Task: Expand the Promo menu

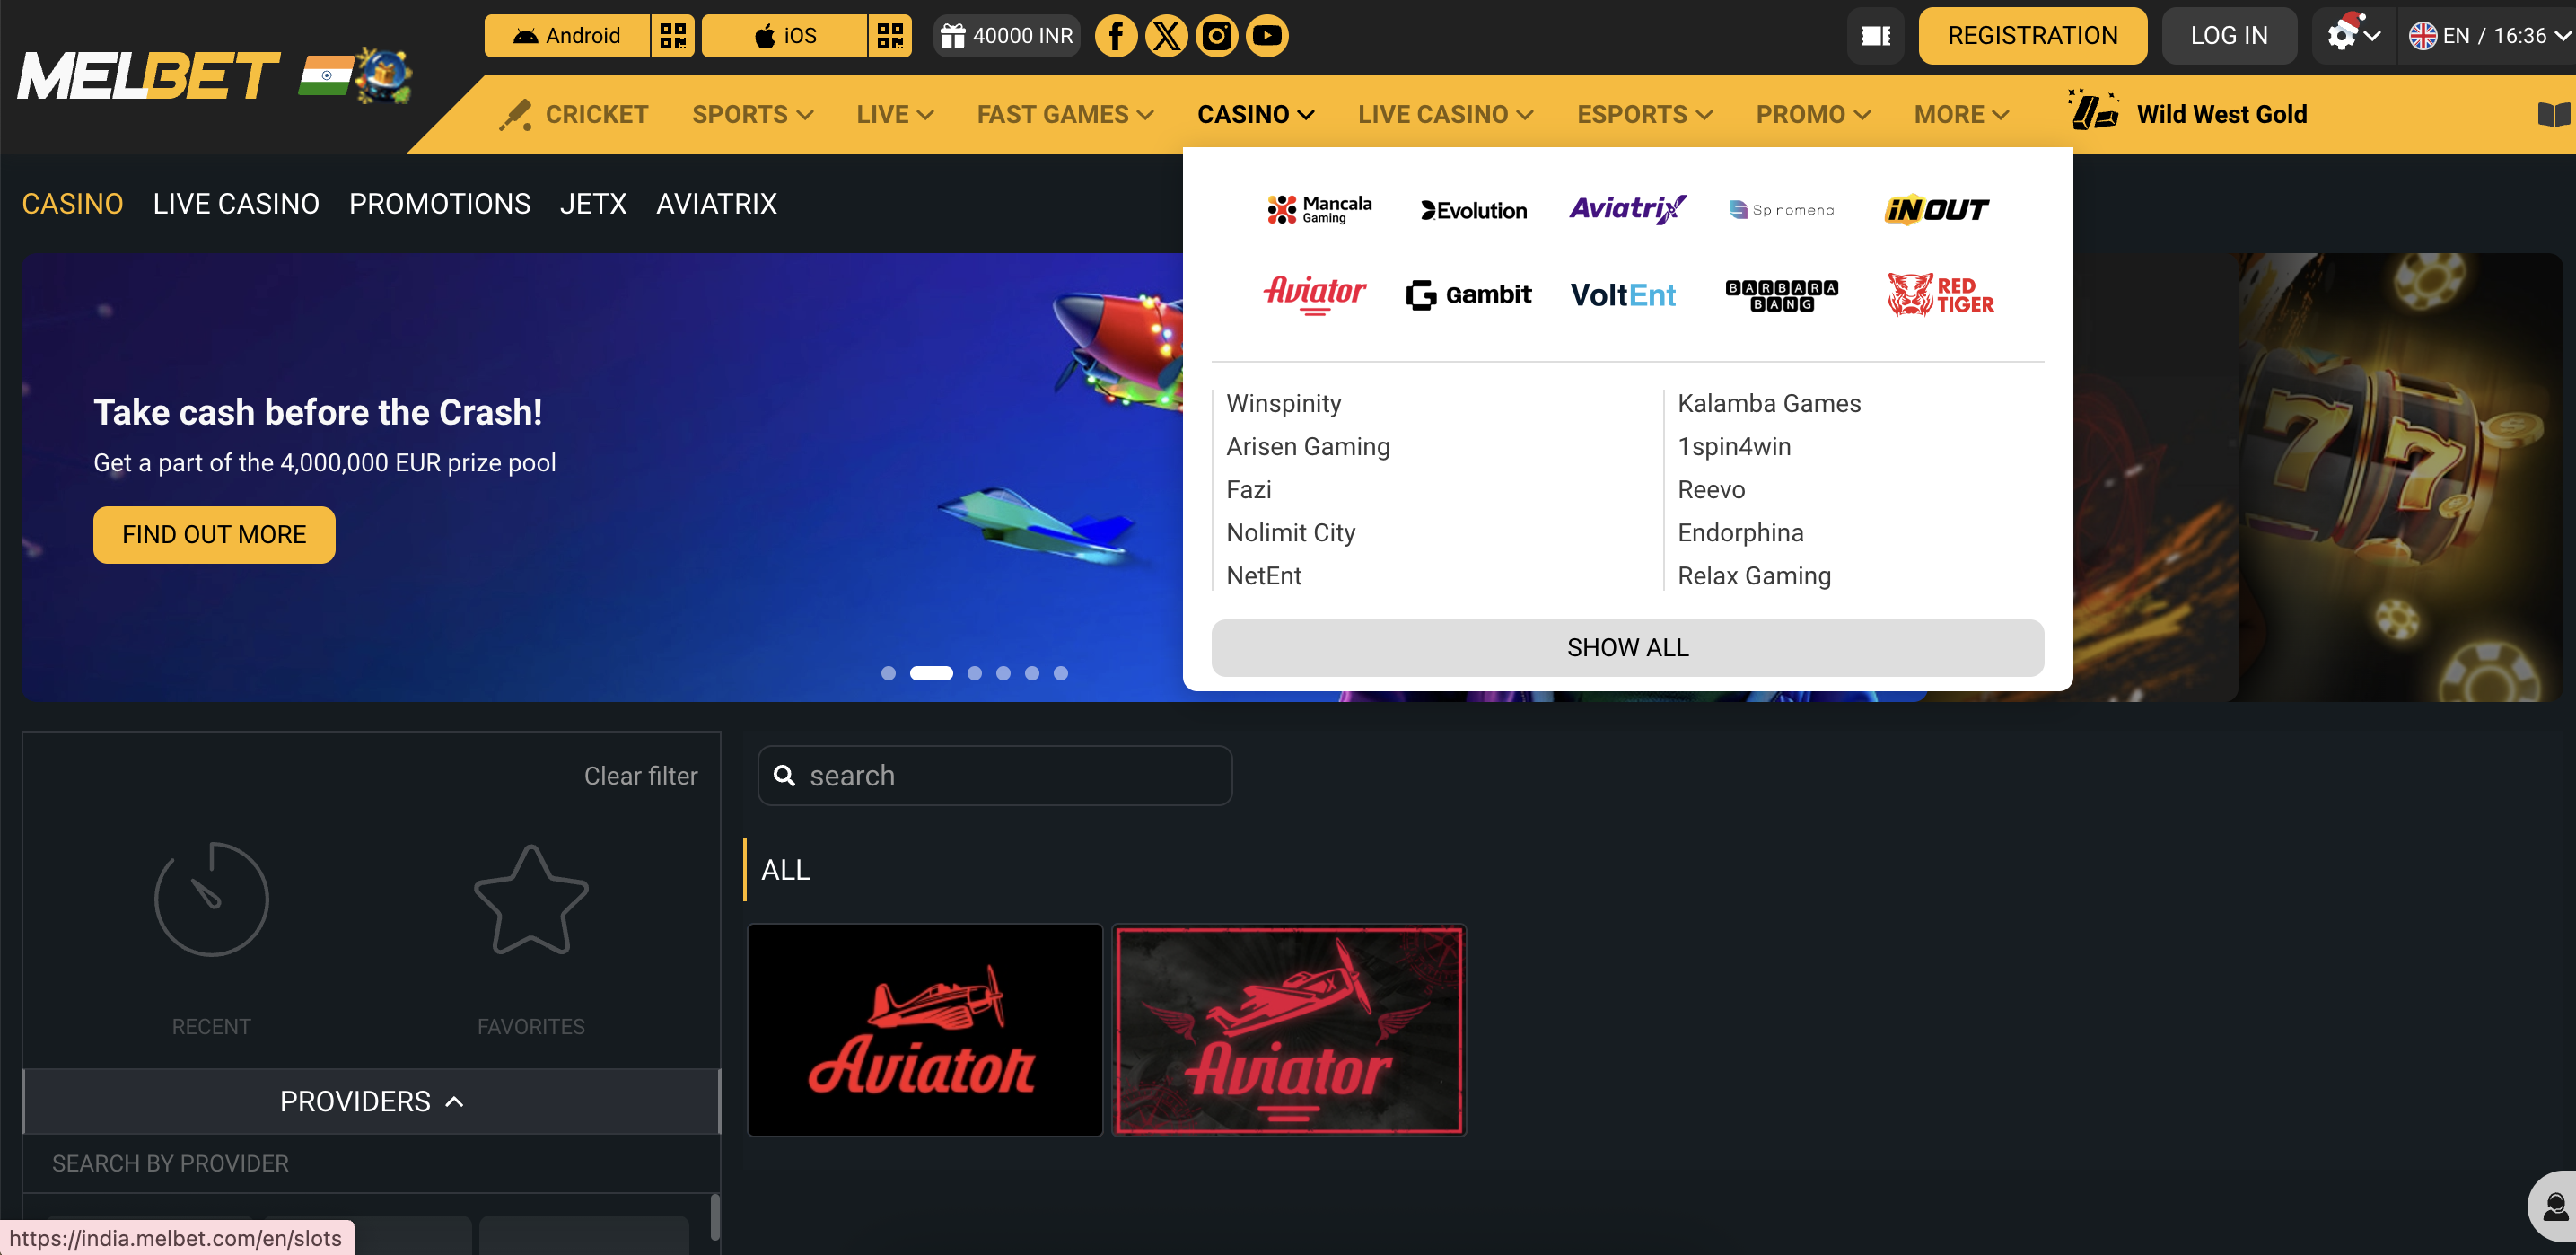Action: 1813,114
